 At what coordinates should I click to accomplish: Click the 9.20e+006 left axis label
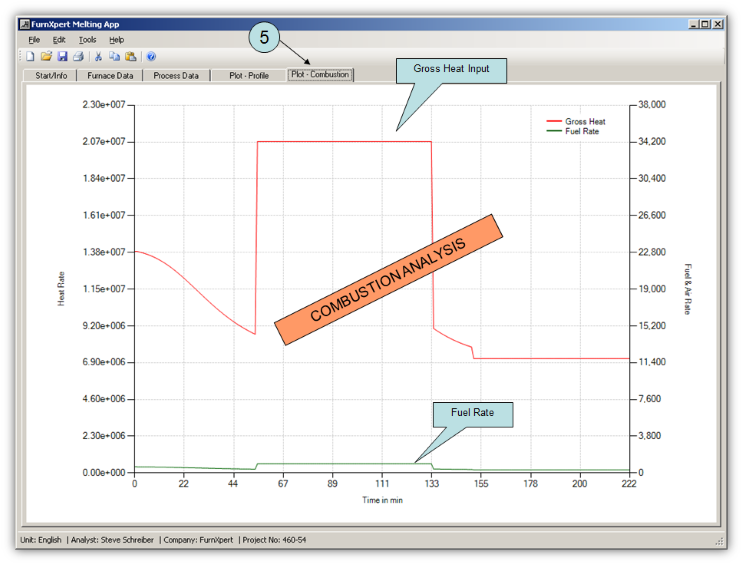point(104,326)
